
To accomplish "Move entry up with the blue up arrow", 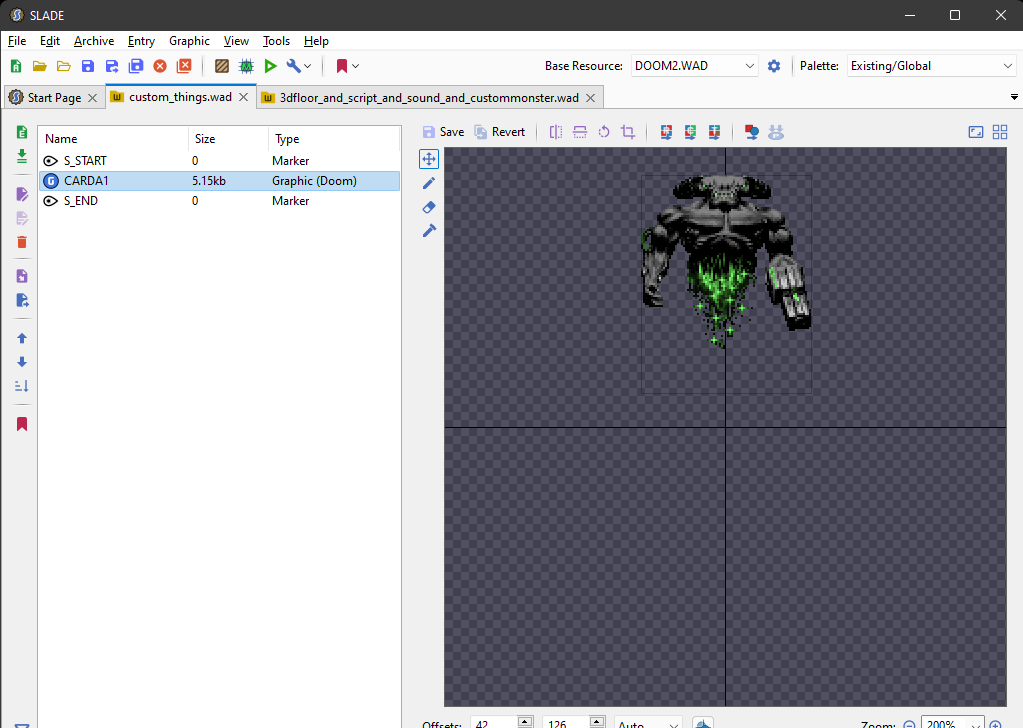I will 22,339.
